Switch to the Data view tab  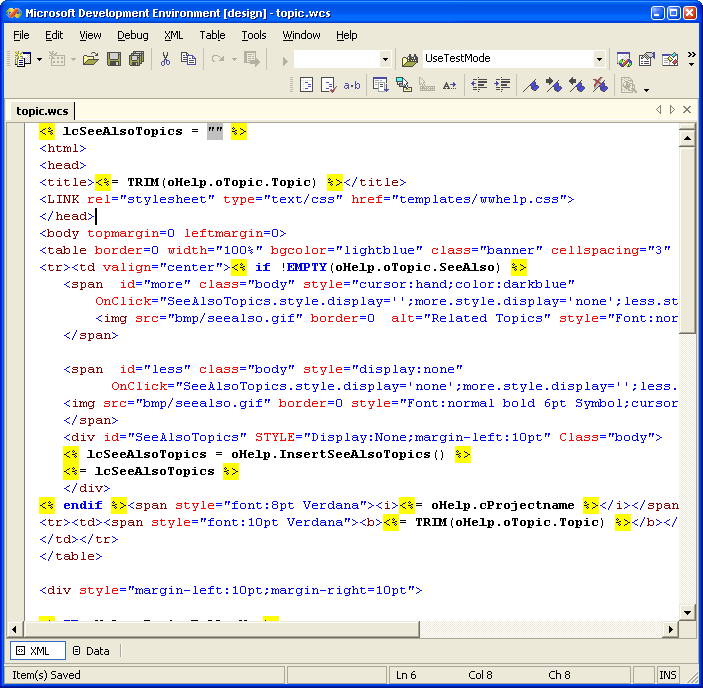[x=91, y=650]
